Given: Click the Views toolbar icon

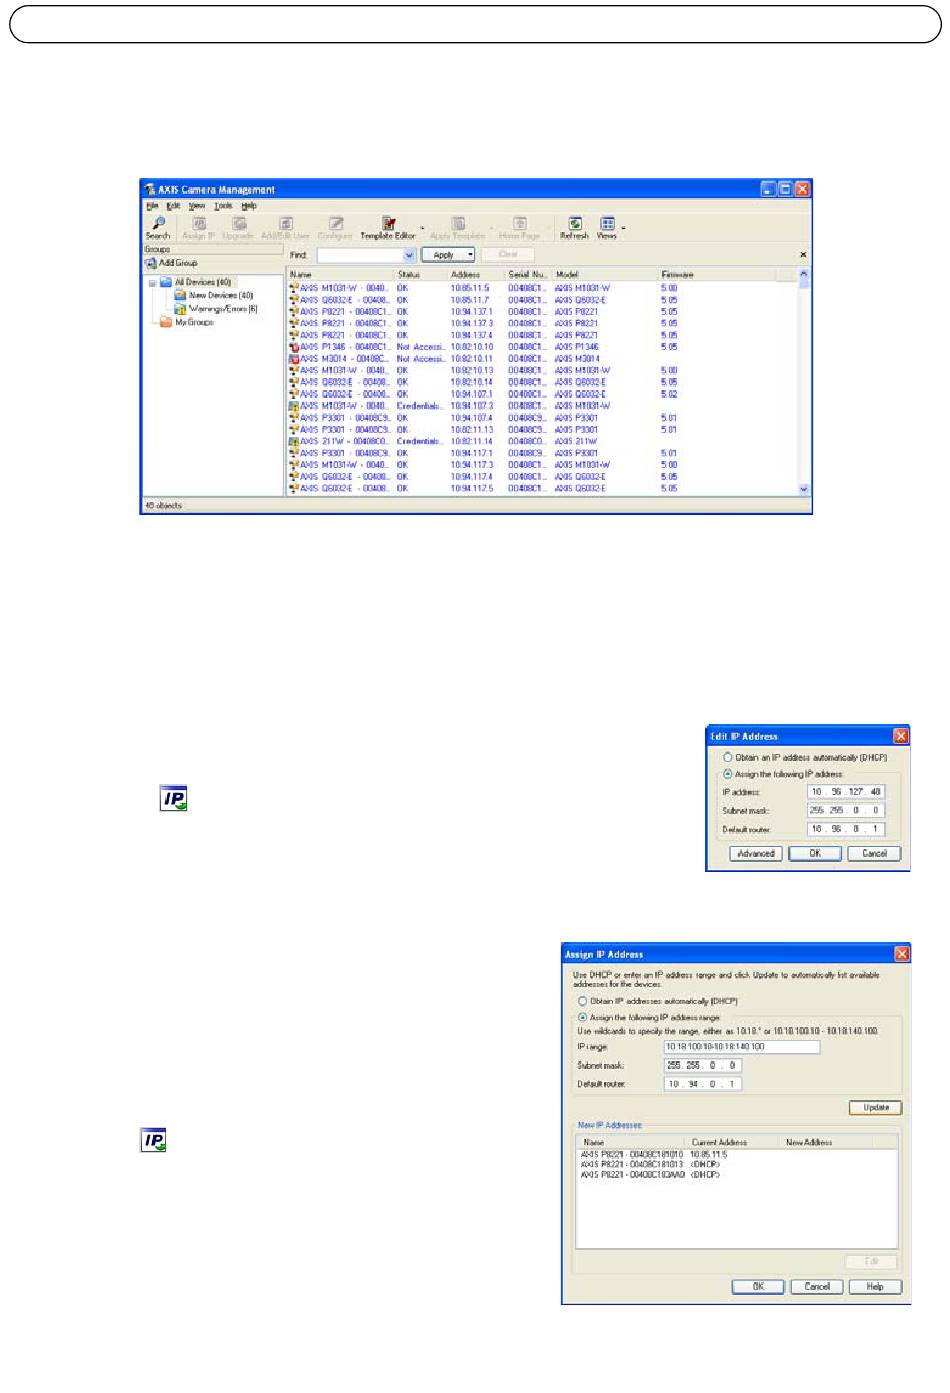Looking at the screenshot, I should tap(607, 224).
